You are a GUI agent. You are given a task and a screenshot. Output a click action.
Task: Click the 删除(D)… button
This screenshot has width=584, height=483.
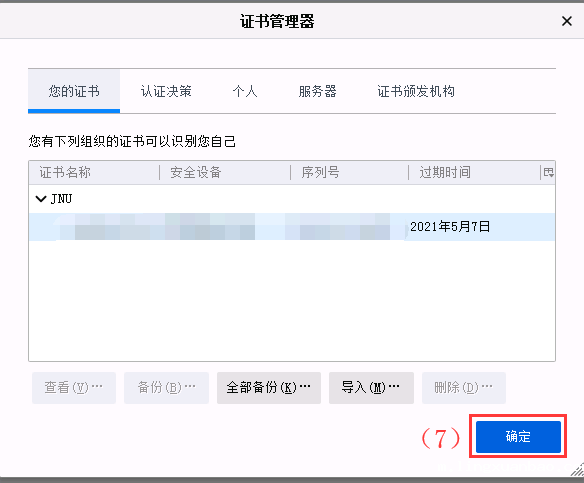(464, 388)
